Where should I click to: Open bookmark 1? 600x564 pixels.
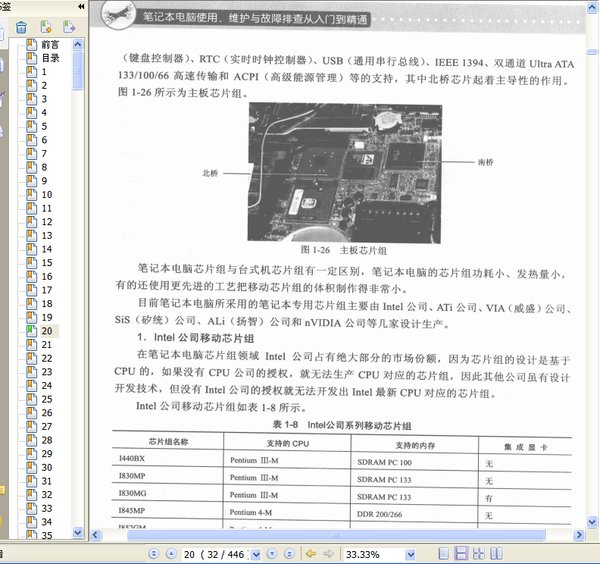point(44,72)
